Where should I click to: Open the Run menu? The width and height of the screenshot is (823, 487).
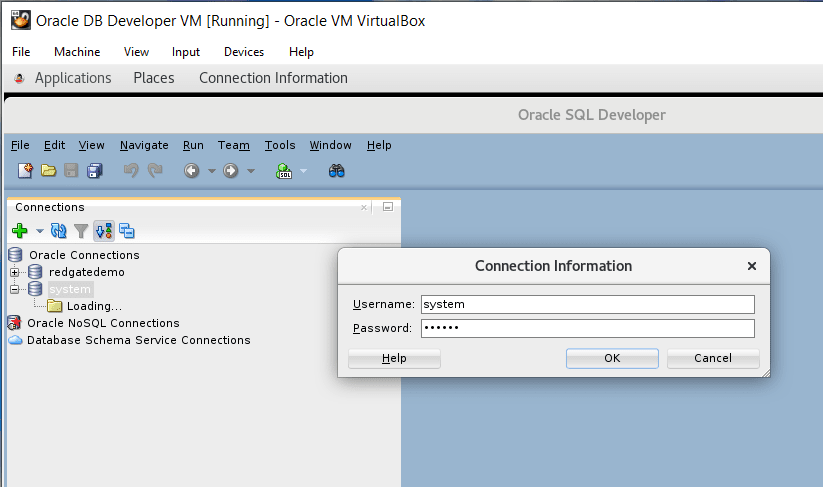point(193,145)
